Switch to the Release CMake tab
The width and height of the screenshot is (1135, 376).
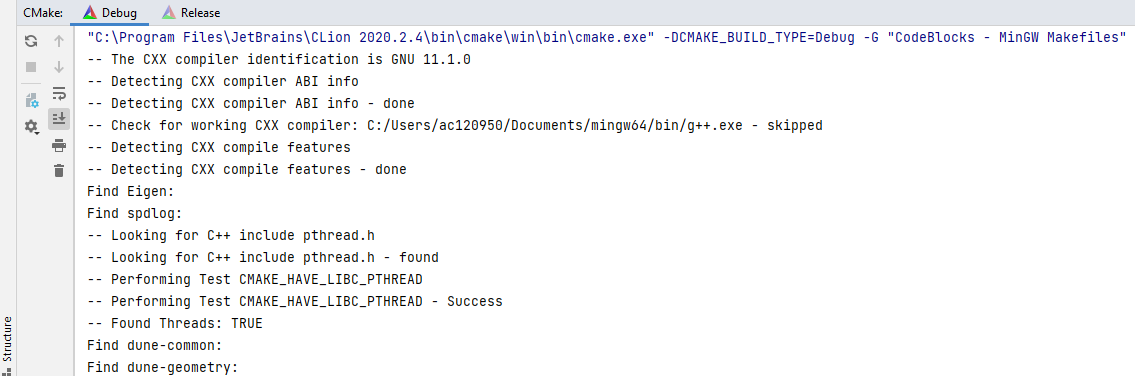pos(192,12)
